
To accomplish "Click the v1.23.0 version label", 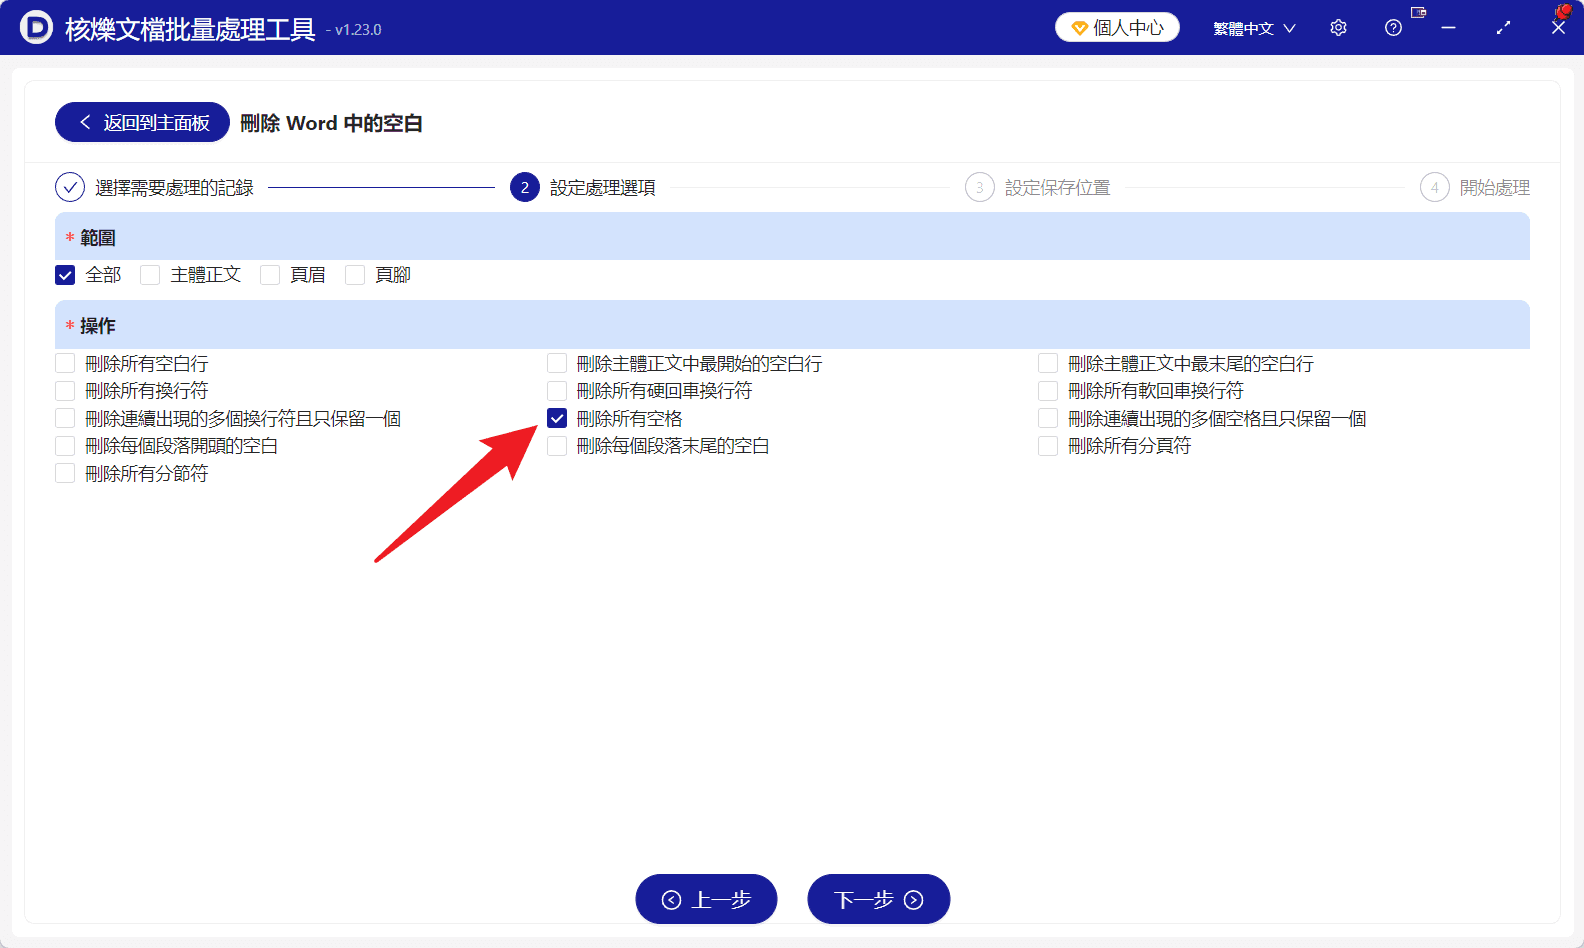I will click(353, 30).
